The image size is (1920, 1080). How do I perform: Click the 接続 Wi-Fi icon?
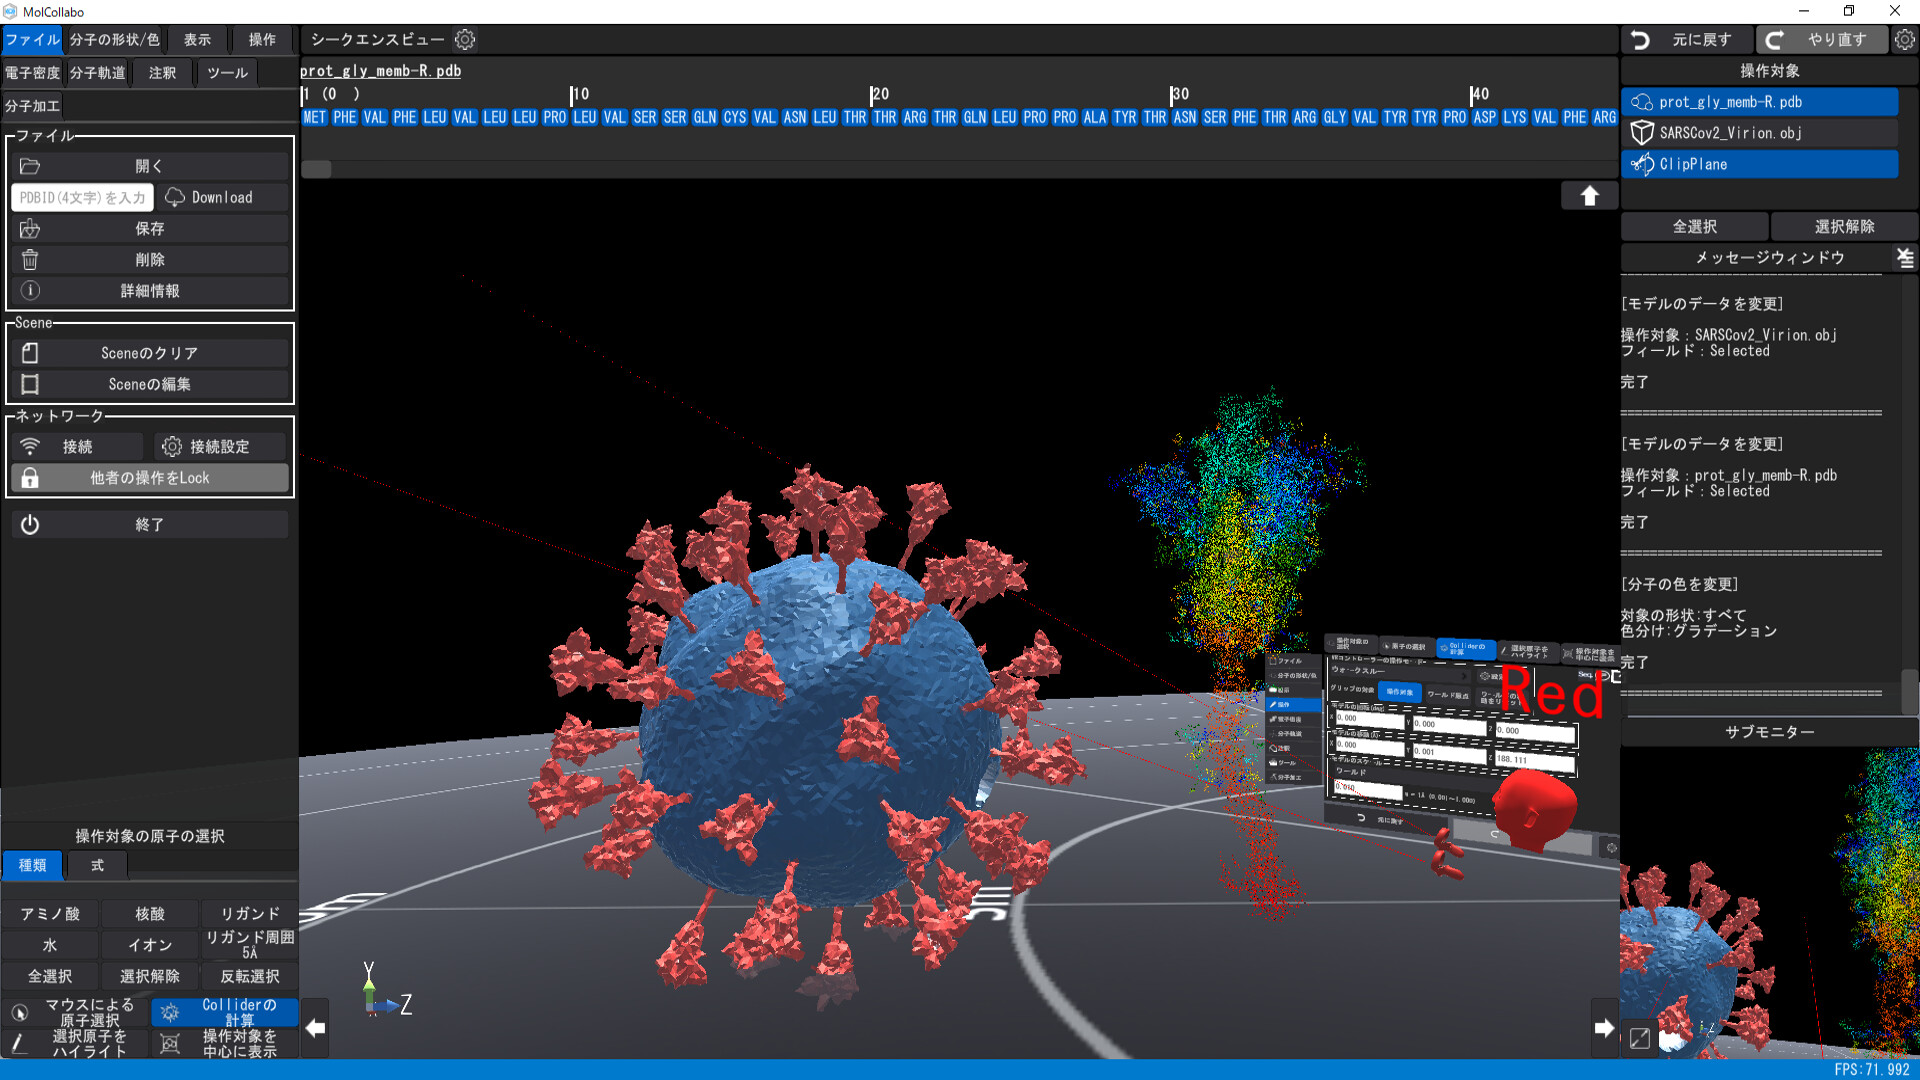32,446
